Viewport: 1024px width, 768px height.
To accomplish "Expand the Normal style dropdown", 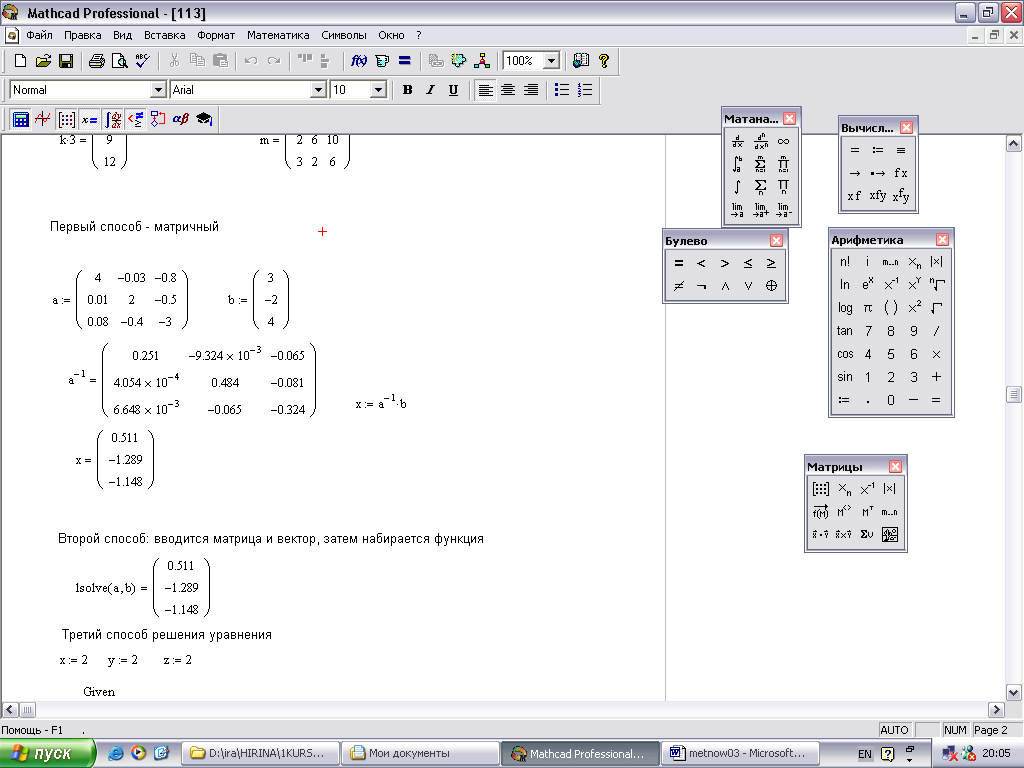I will (158, 90).
